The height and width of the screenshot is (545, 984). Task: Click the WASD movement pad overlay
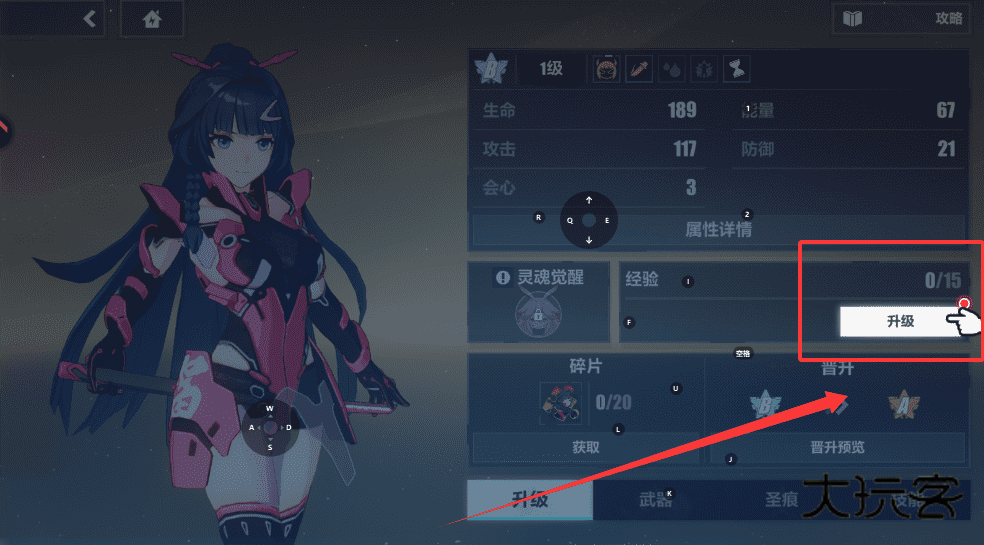point(270,428)
